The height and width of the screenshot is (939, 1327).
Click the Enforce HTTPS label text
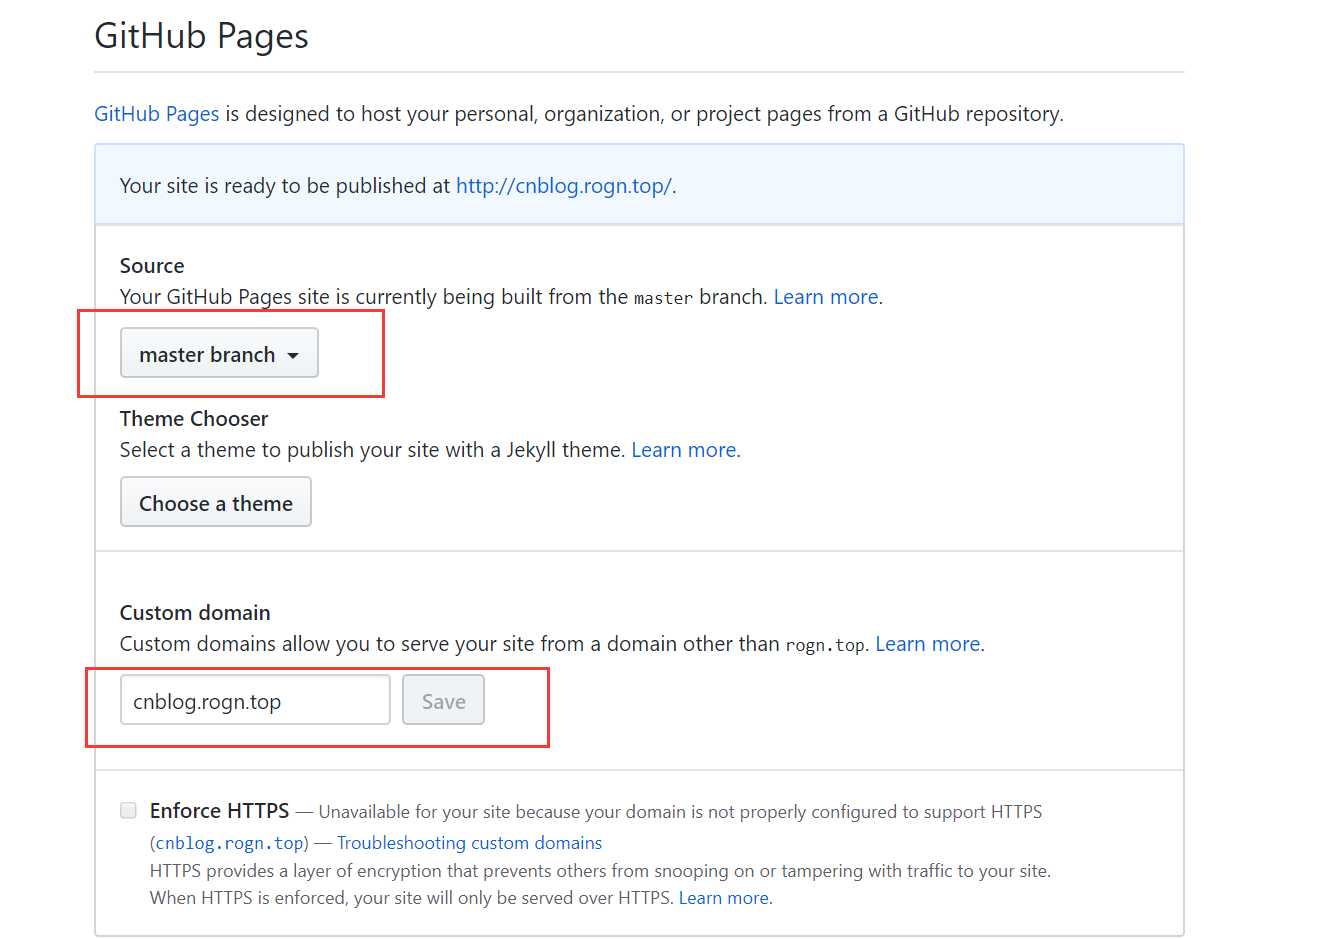[x=220, y=810]
